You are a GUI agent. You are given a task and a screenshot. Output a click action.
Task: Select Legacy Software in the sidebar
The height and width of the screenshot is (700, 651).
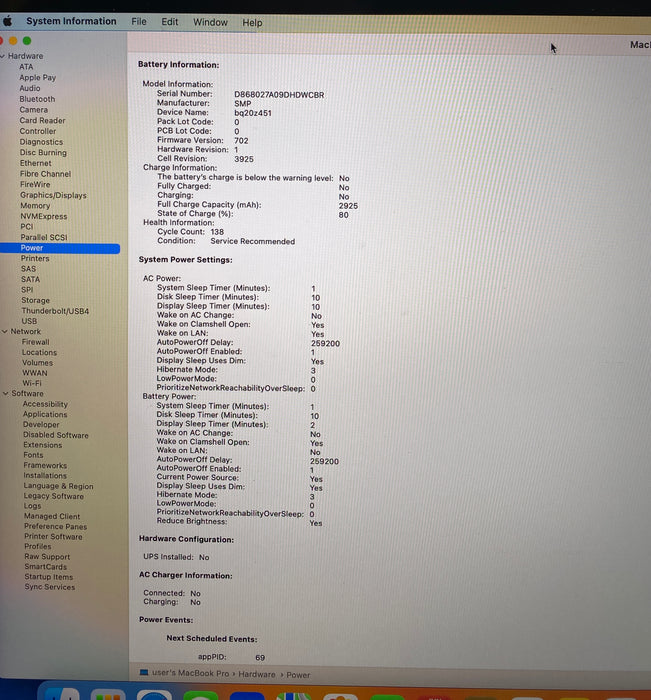tap(54, 496)
